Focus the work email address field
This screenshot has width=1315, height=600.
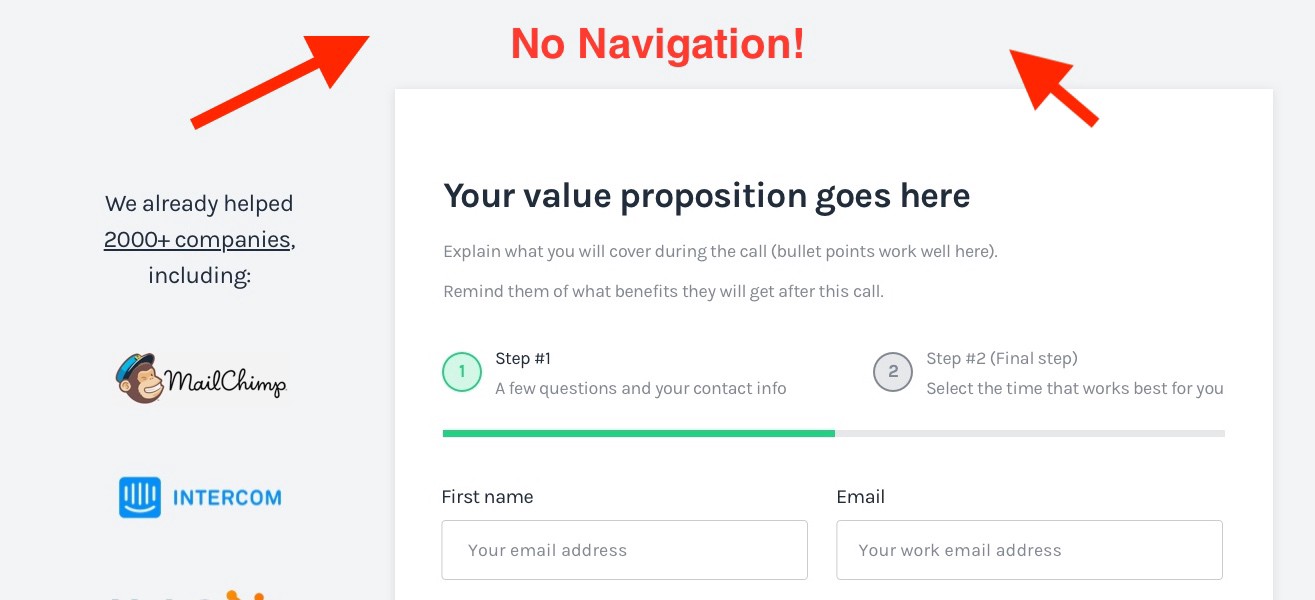click(x=1029, y=550)
